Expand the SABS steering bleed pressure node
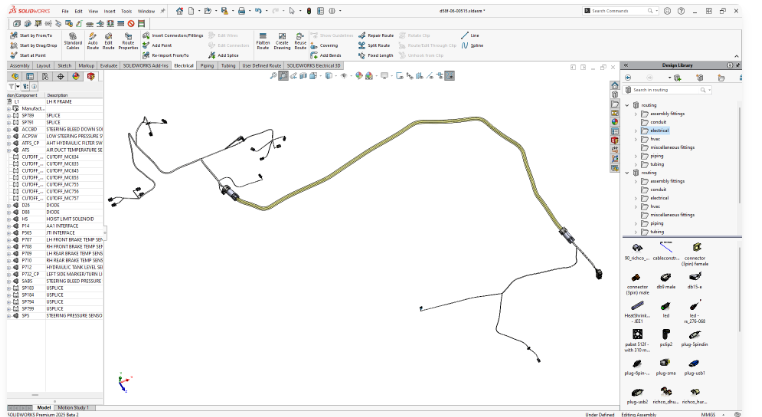The image size is (762, 417). [x=9, y=281]
